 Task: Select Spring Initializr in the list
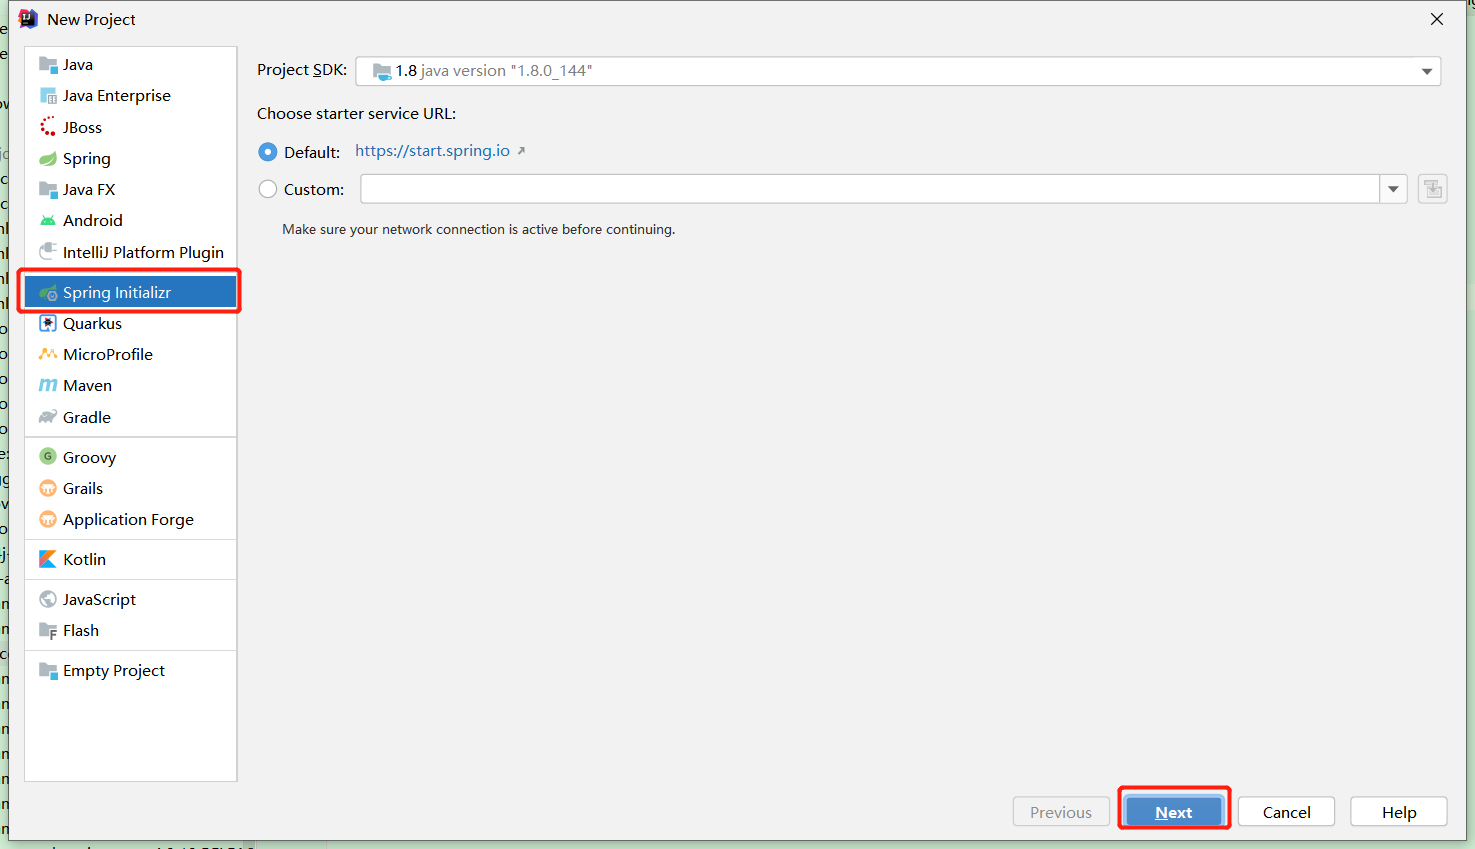[131, 292]
